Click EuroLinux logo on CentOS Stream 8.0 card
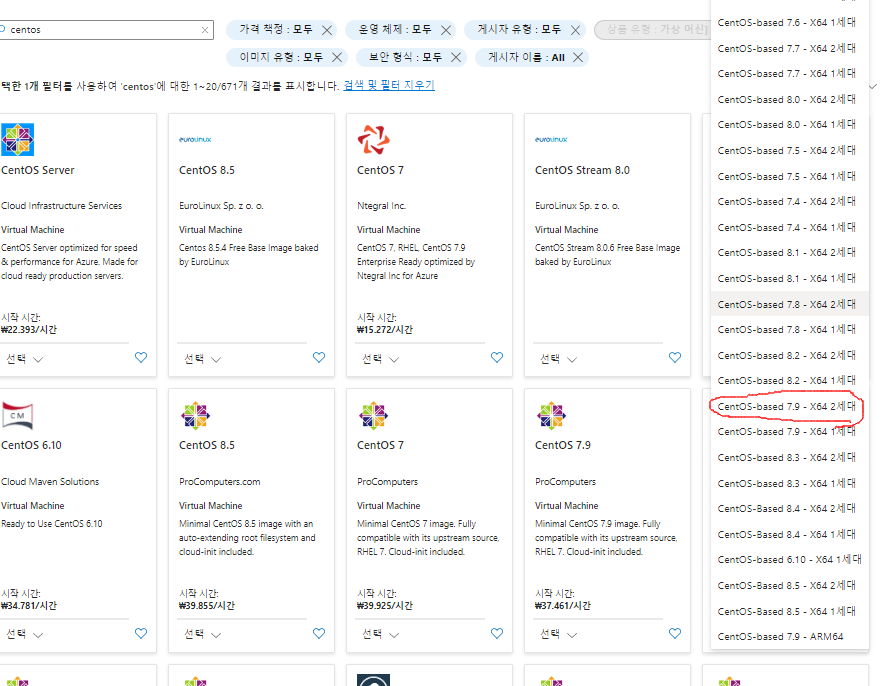The height and width of the screenshot is (686, 884). 551,139
